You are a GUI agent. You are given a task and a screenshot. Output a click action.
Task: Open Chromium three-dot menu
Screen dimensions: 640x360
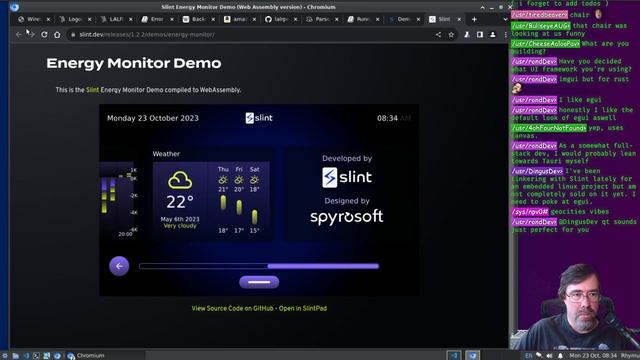coord(505,35)
